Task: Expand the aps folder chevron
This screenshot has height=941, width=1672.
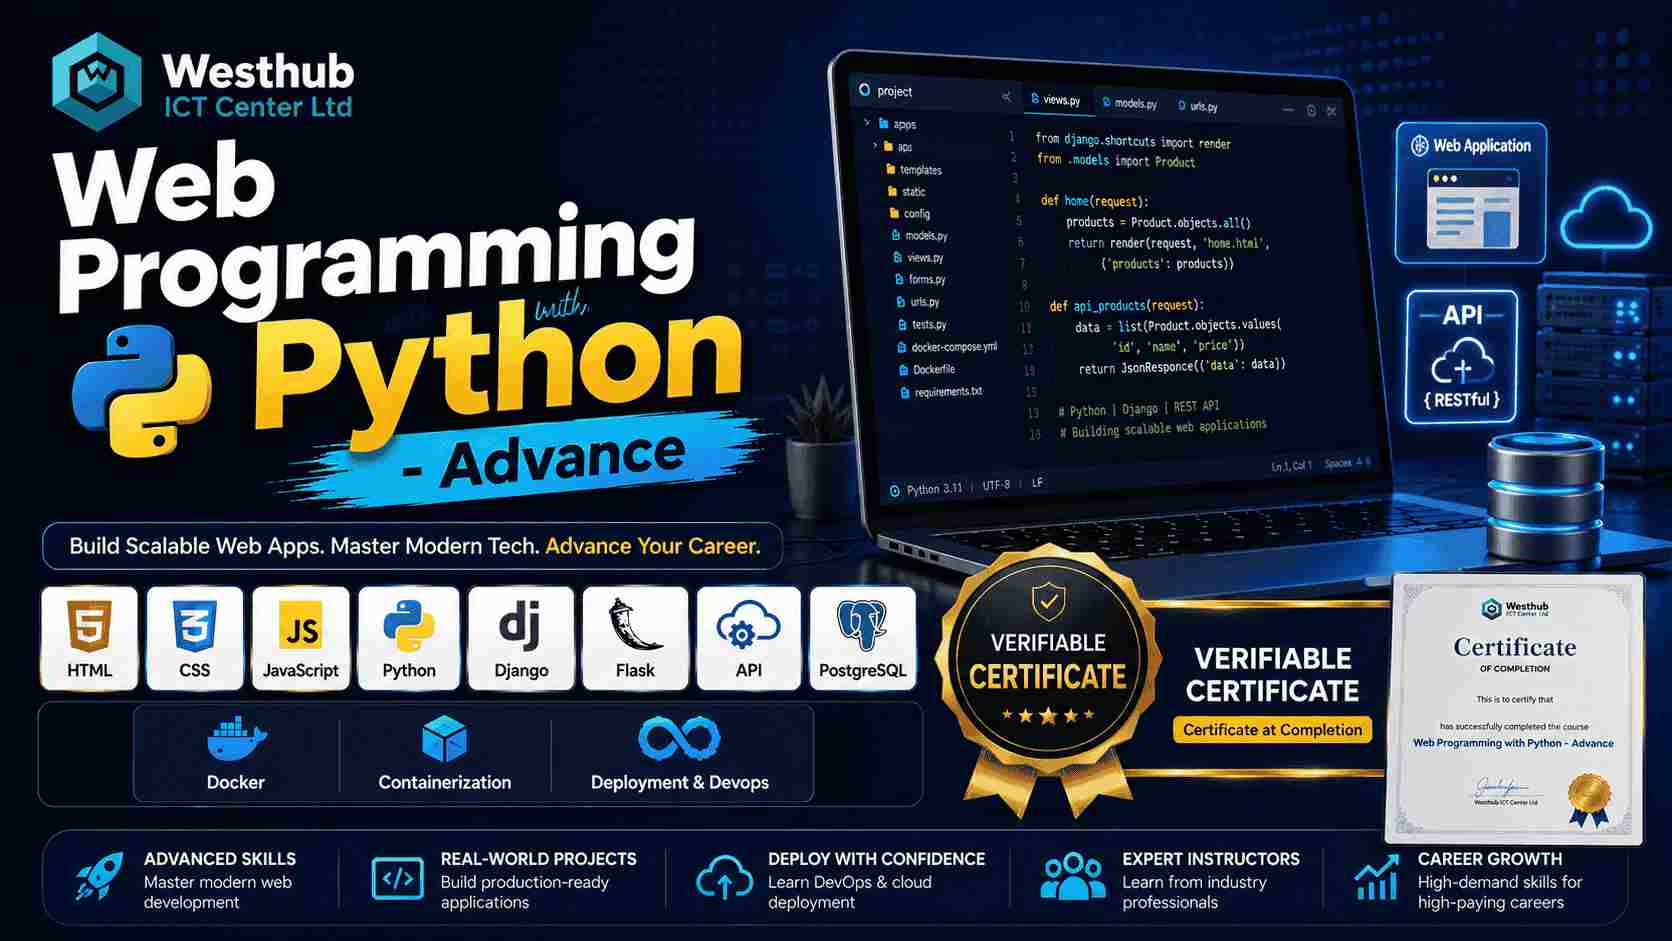Action: (x=875, y=146)
